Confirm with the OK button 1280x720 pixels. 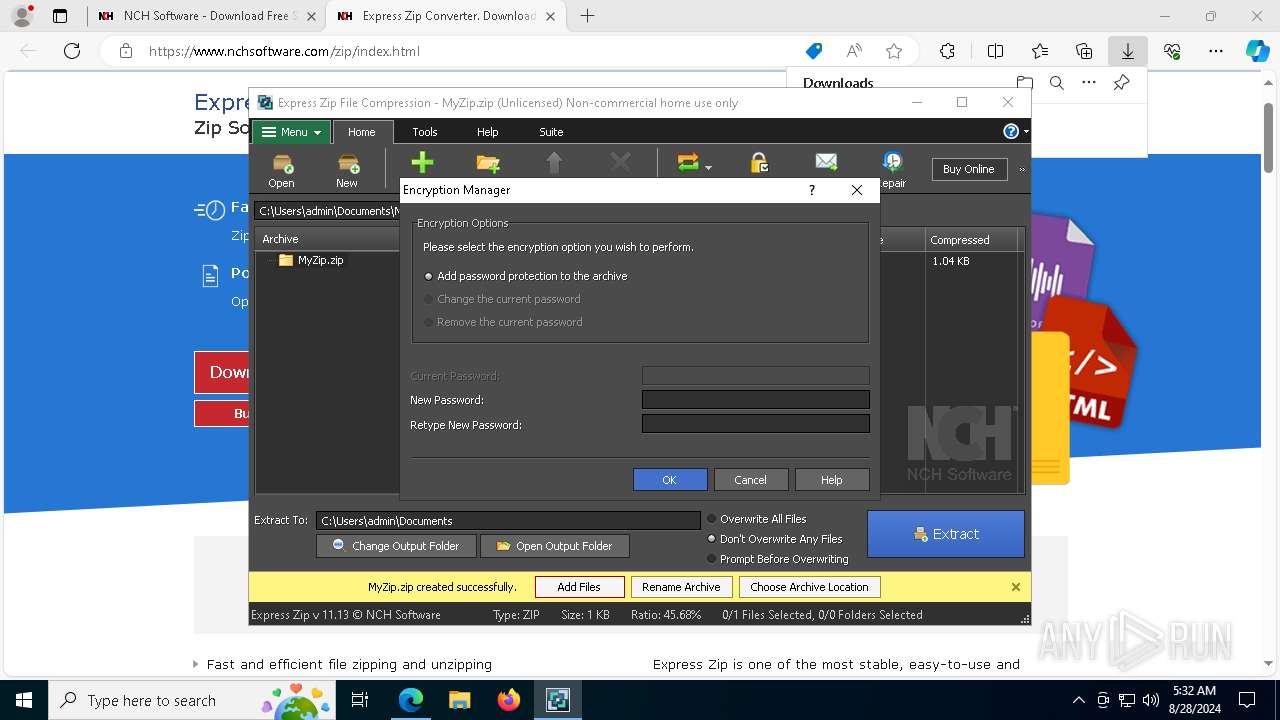(x=670, y=480)
